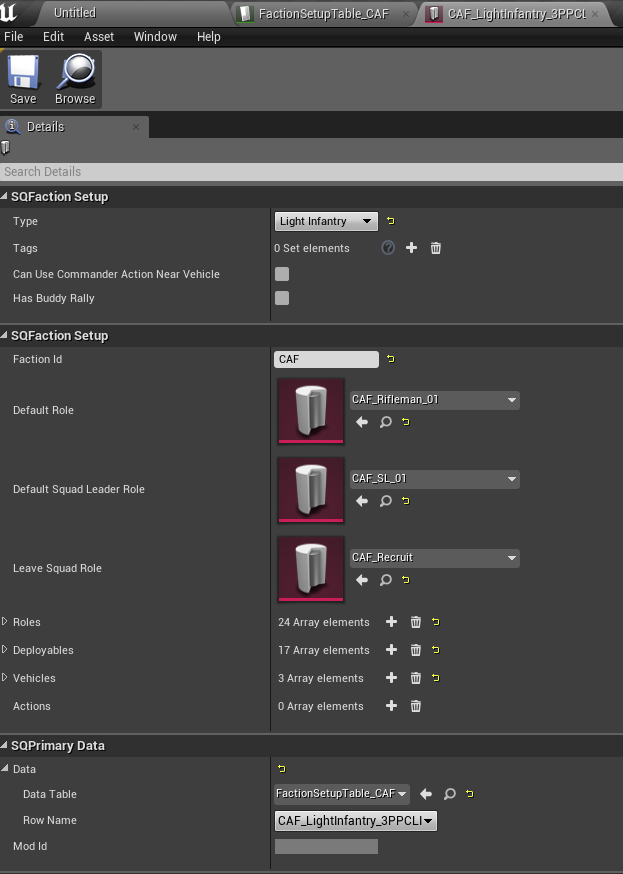This screenshot has height=874, width=623.
Task: Toggle the Has Buddy Rally checkbox
Action: pos(282,298)
